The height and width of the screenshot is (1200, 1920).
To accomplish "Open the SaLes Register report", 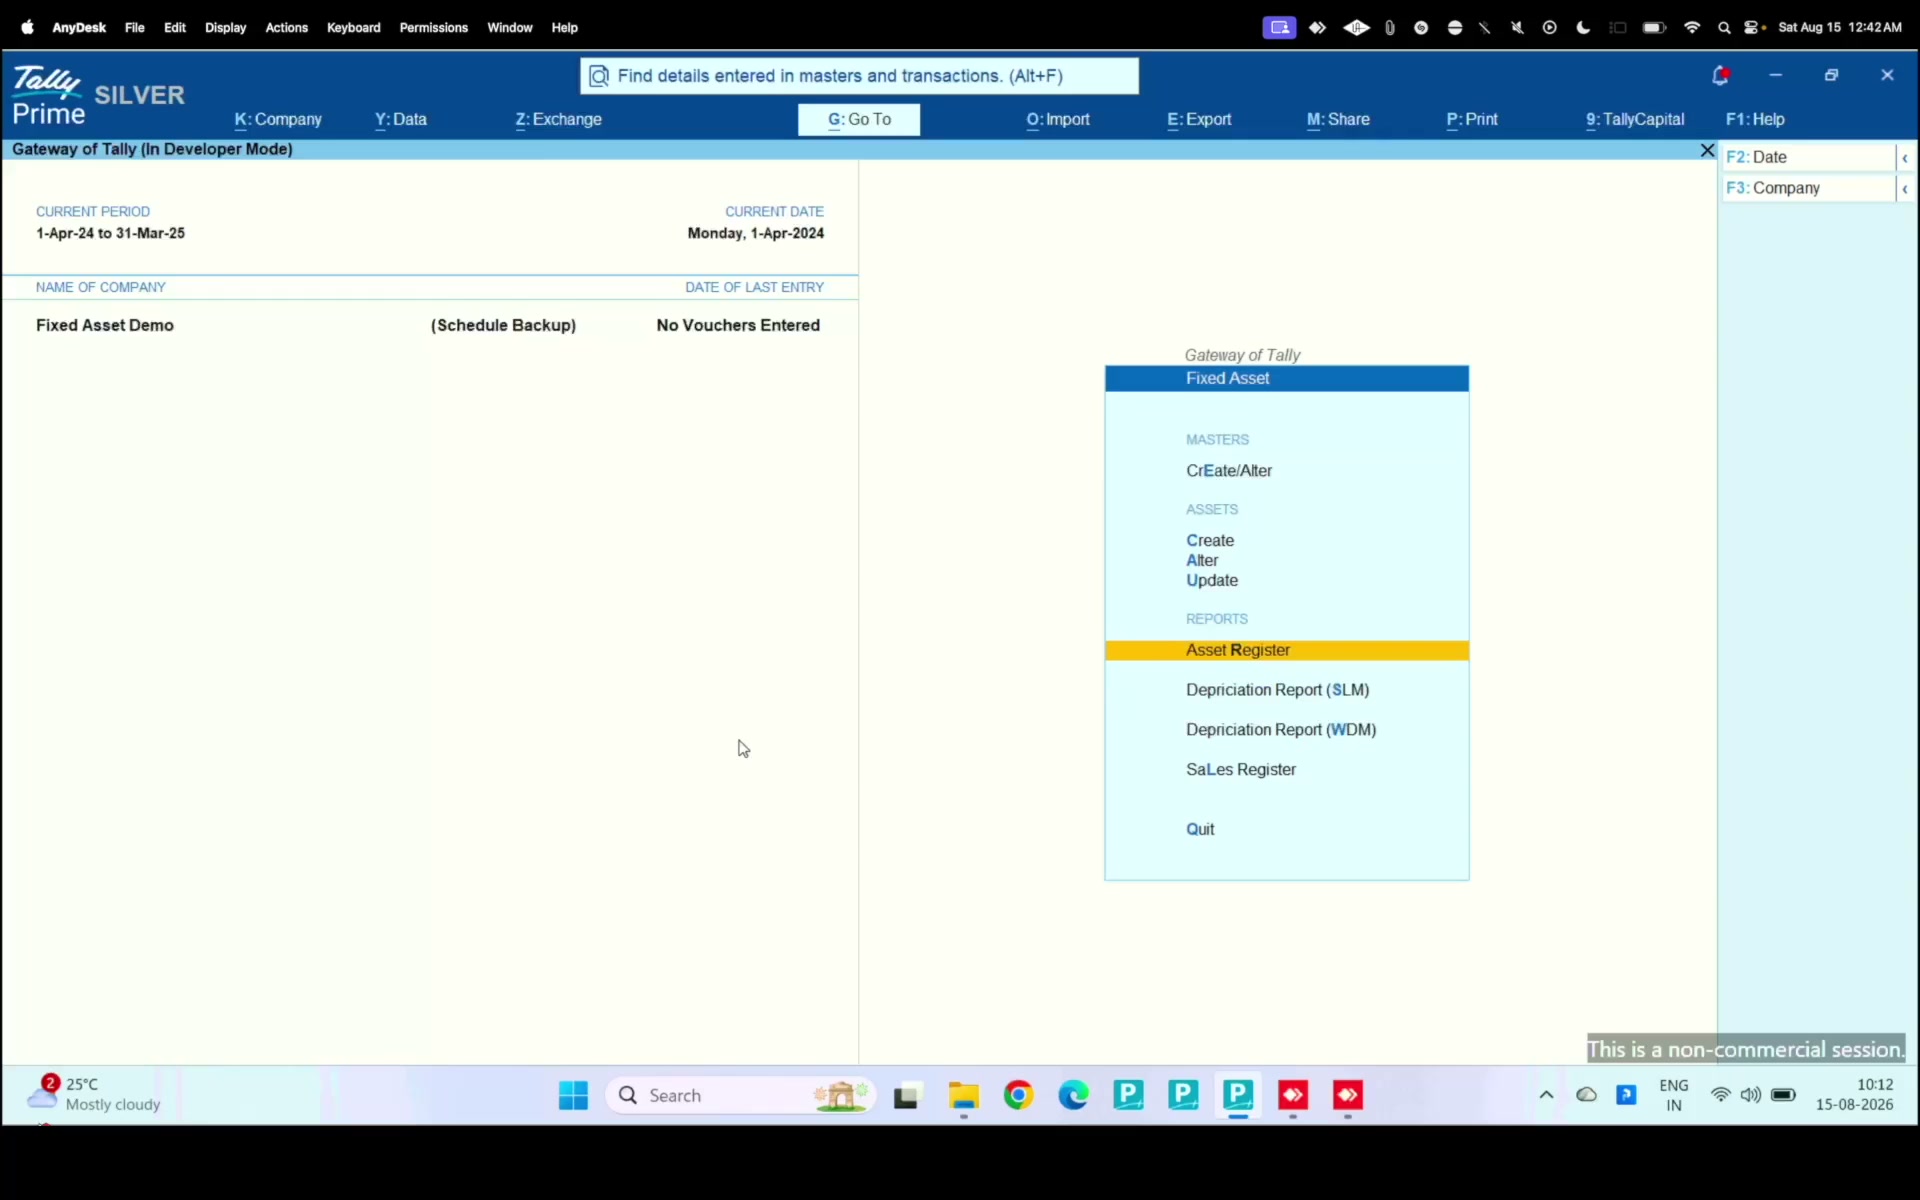I will point(1241,770).
